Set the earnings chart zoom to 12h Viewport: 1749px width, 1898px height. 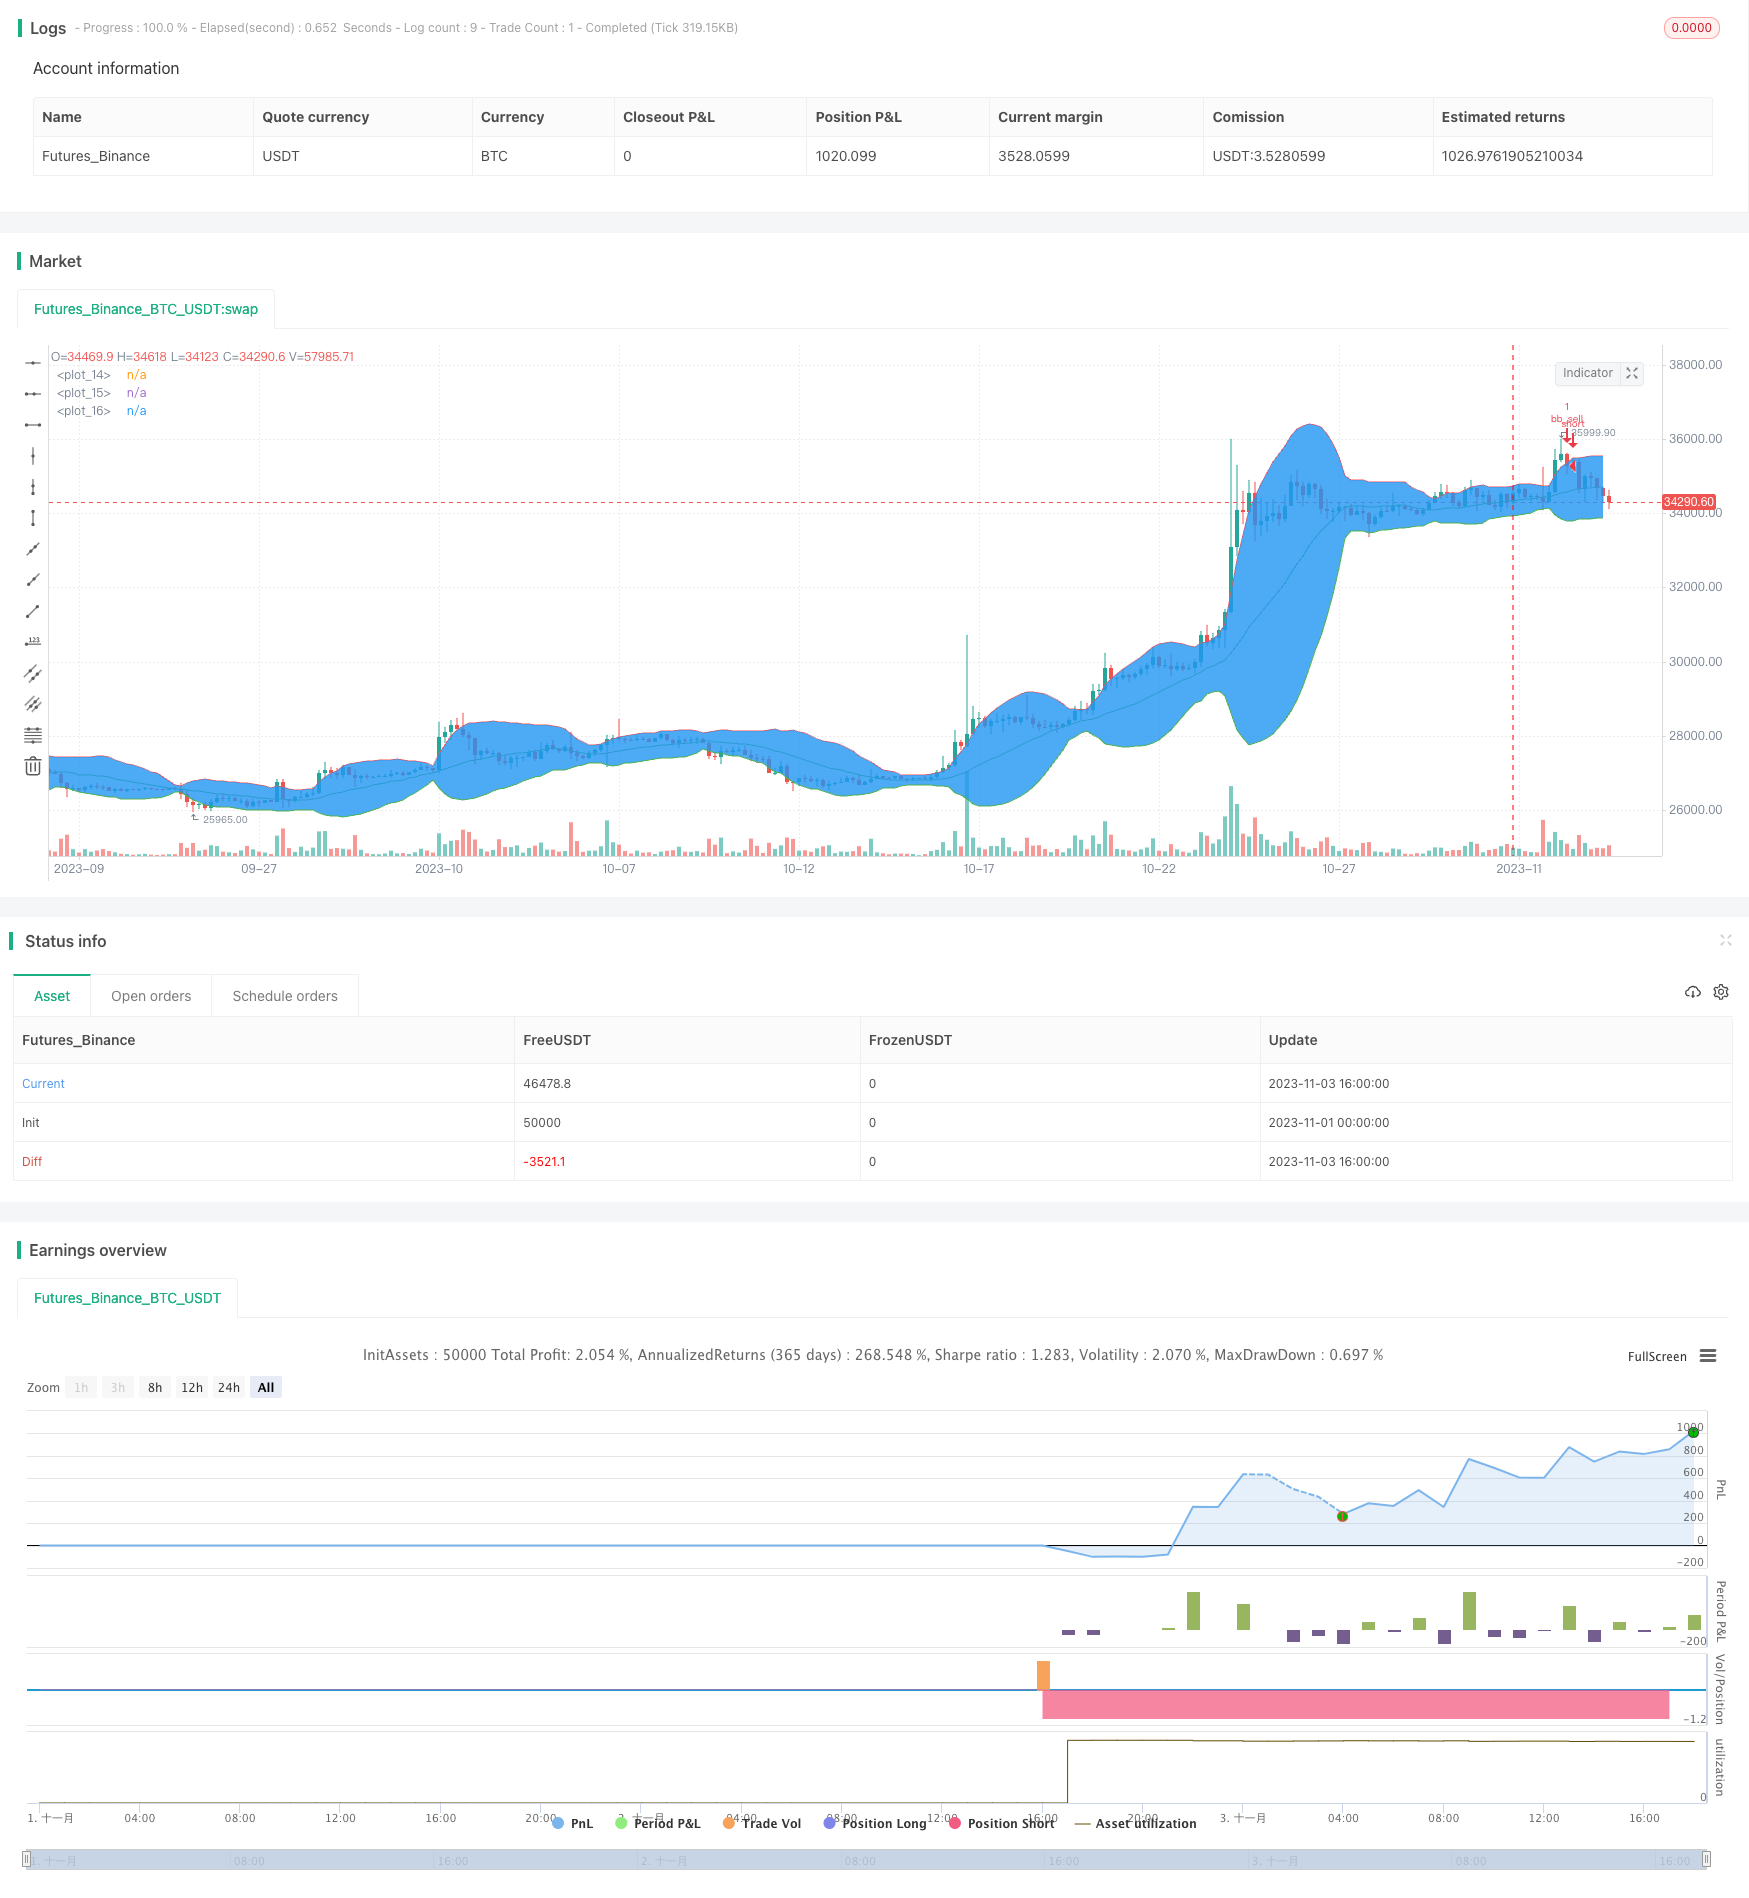(192, 1387)
